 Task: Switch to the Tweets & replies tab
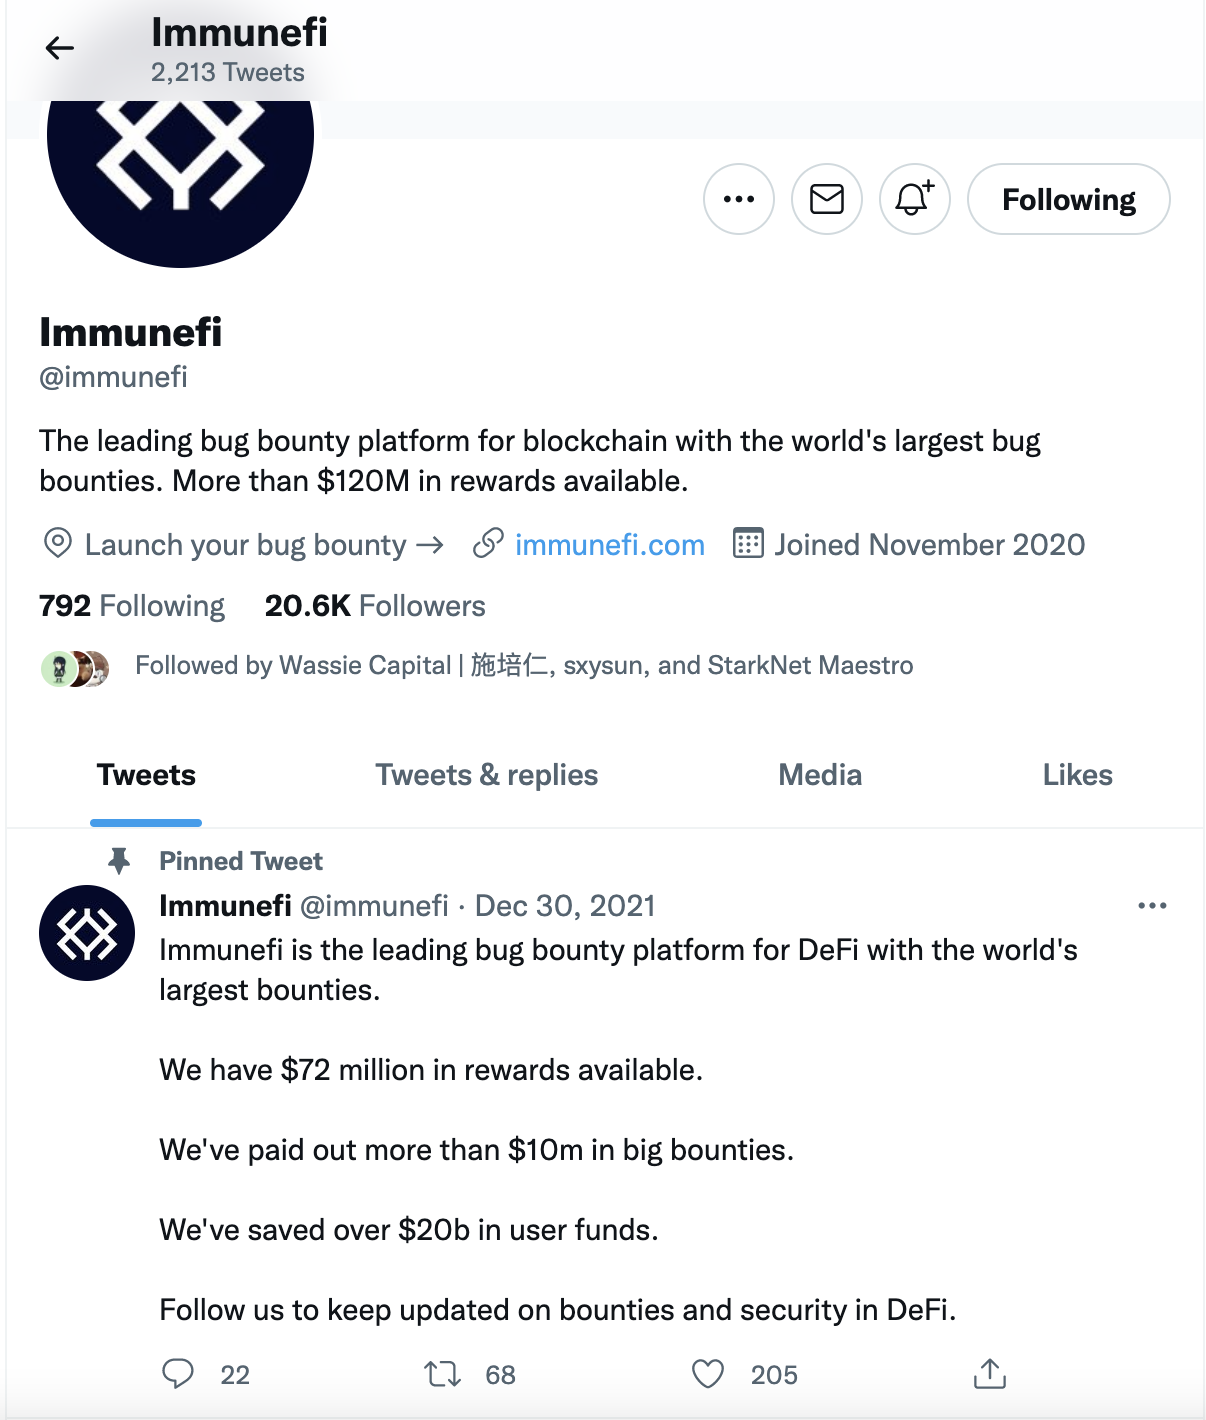pyautogui.click(x=487, y=775)
